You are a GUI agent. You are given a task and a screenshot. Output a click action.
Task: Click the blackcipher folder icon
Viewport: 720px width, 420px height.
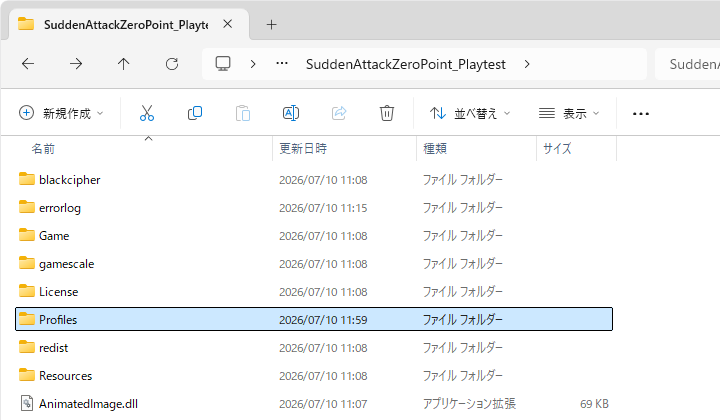point(27,179)
